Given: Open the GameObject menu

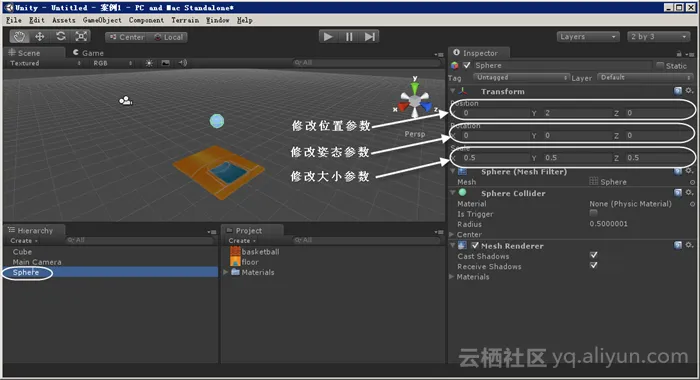Looking at the screenshot, I should click(102, 20).
